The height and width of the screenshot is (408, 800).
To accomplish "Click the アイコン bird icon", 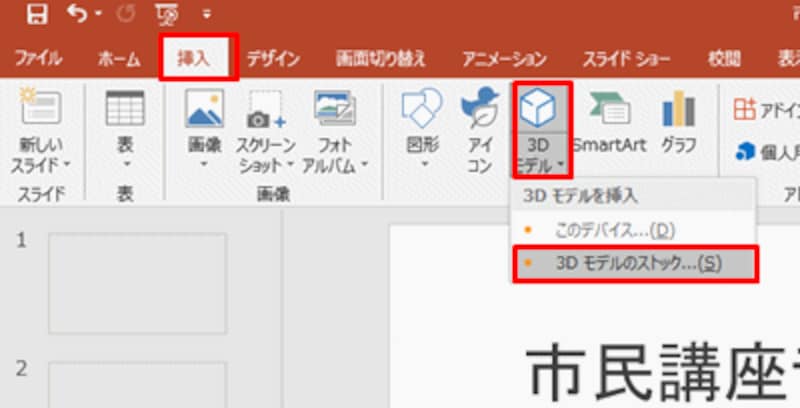I will point(480,106).
